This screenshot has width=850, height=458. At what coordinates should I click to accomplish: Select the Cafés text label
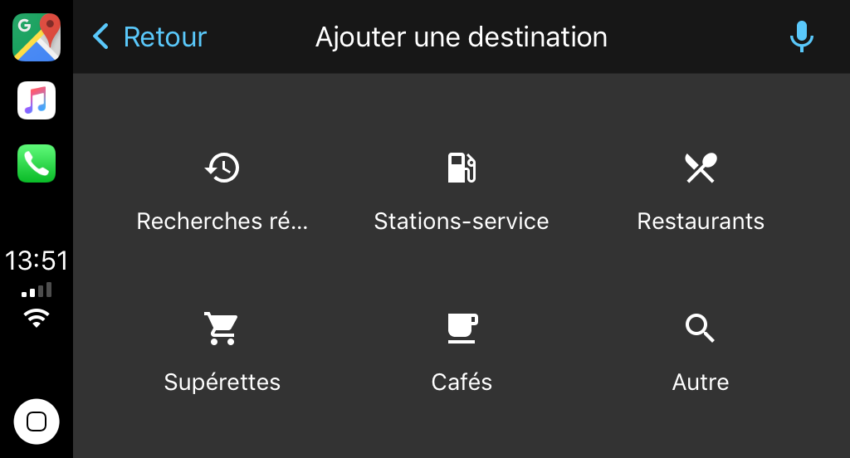pyautogui.click(x=462, y=382)
